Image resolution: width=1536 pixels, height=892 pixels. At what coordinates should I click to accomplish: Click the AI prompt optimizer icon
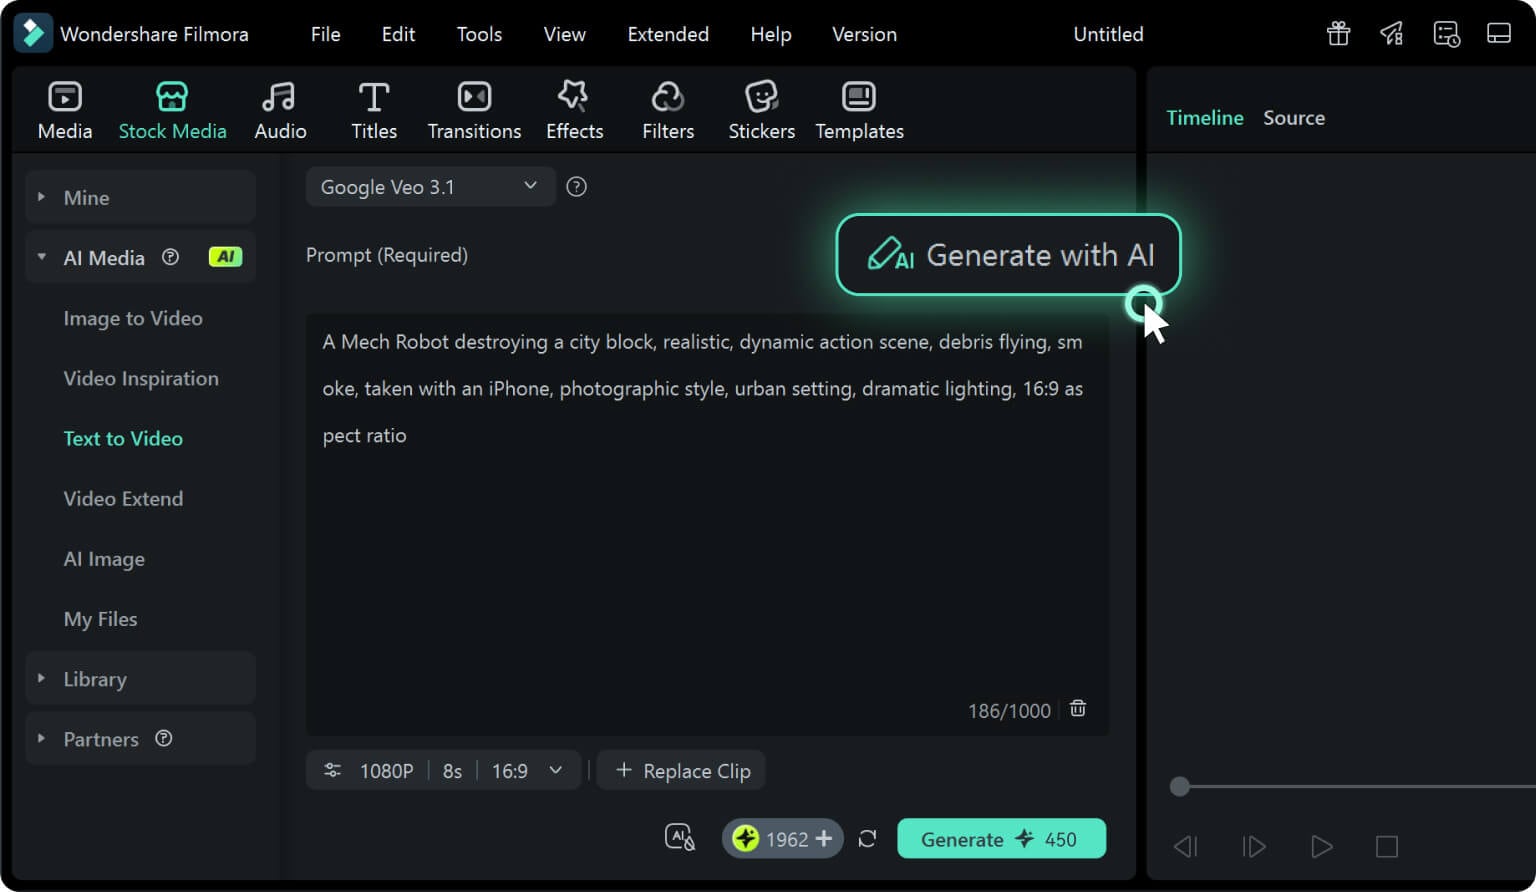tap(680, 838)
